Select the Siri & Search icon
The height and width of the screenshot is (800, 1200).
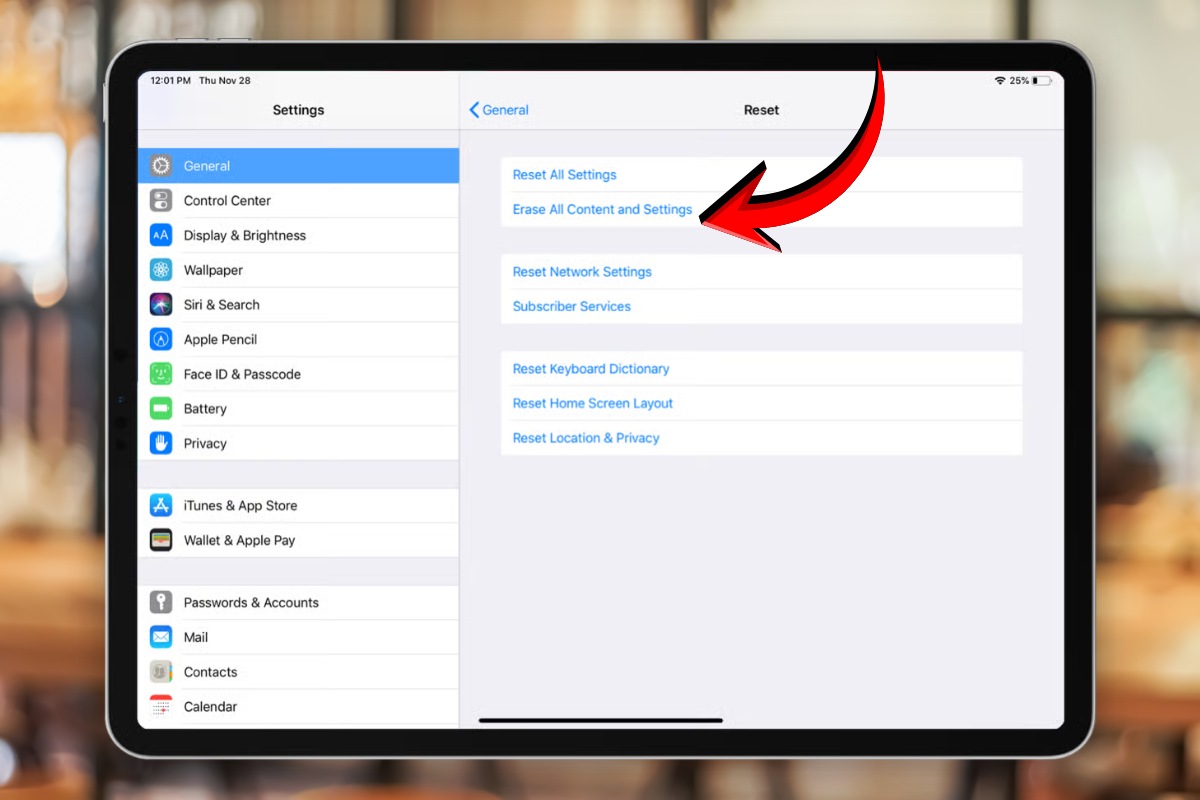pyautogui.click(x=162, y=304)
